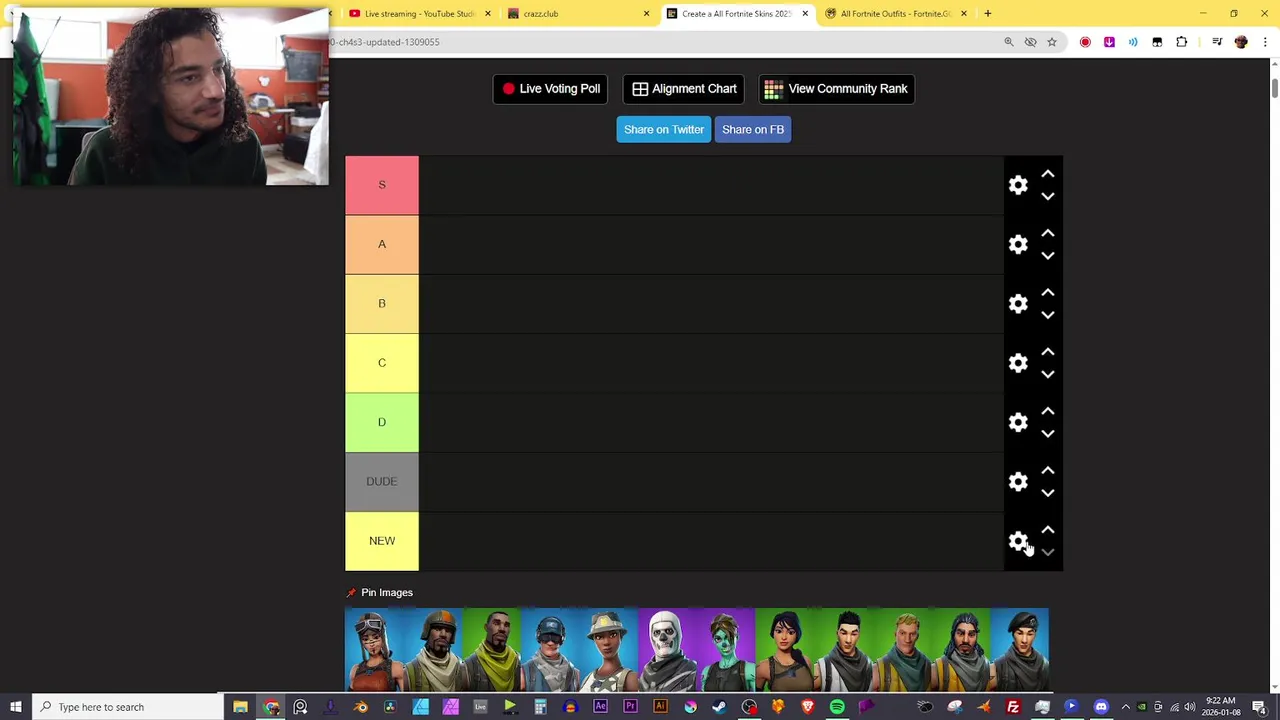This screenshot has height=720, width=1280.
Task: Open the browser extensions puzzle icon
Action: 1181,42
